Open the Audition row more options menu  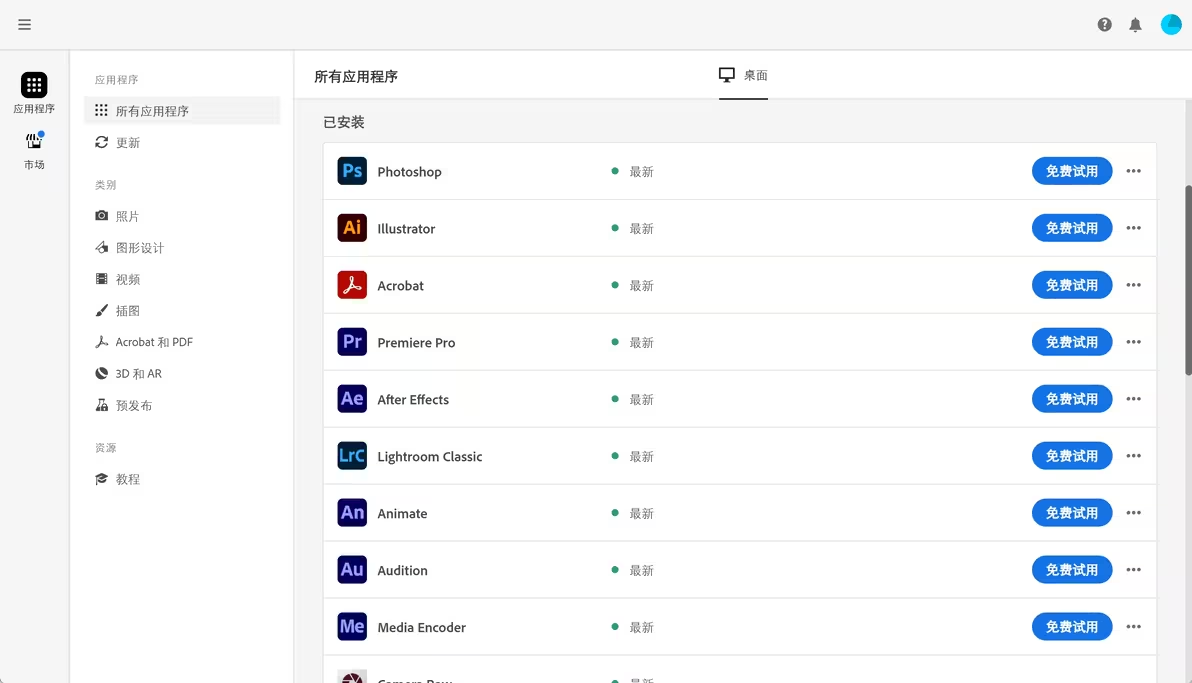pos(1133,570)
